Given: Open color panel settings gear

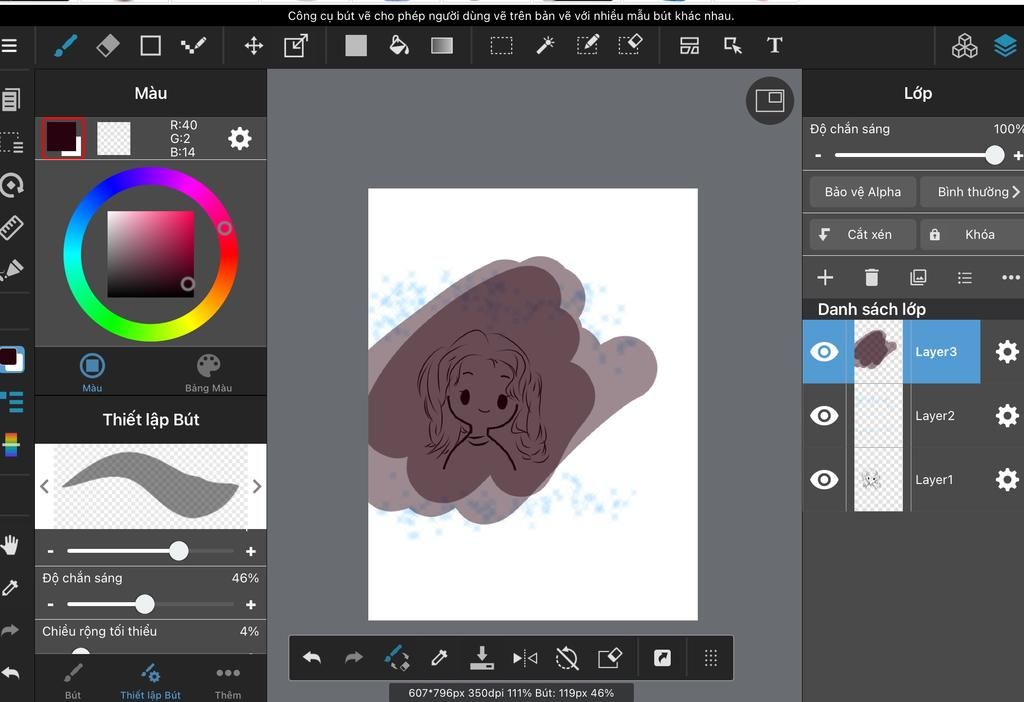Looking at the screenshot, I should (240, 138).
